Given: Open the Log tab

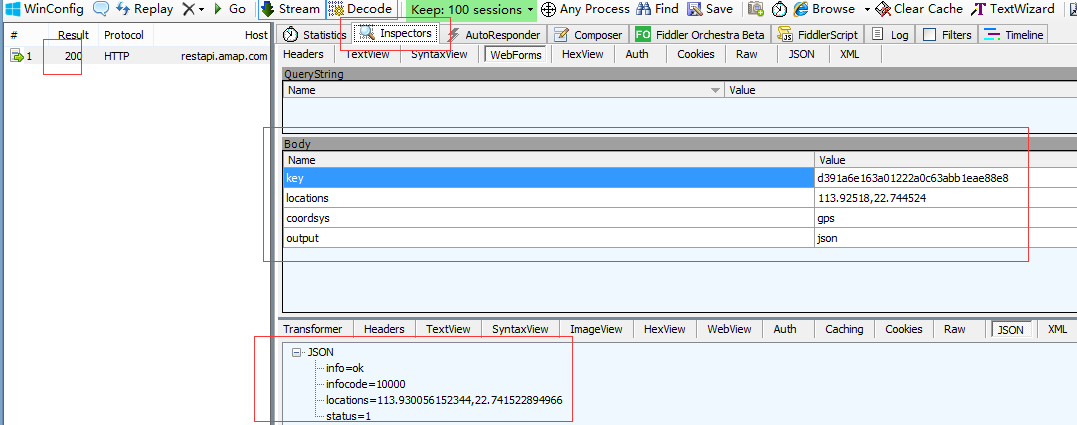Looking at the screenshot, I should [x=889, y=34].
